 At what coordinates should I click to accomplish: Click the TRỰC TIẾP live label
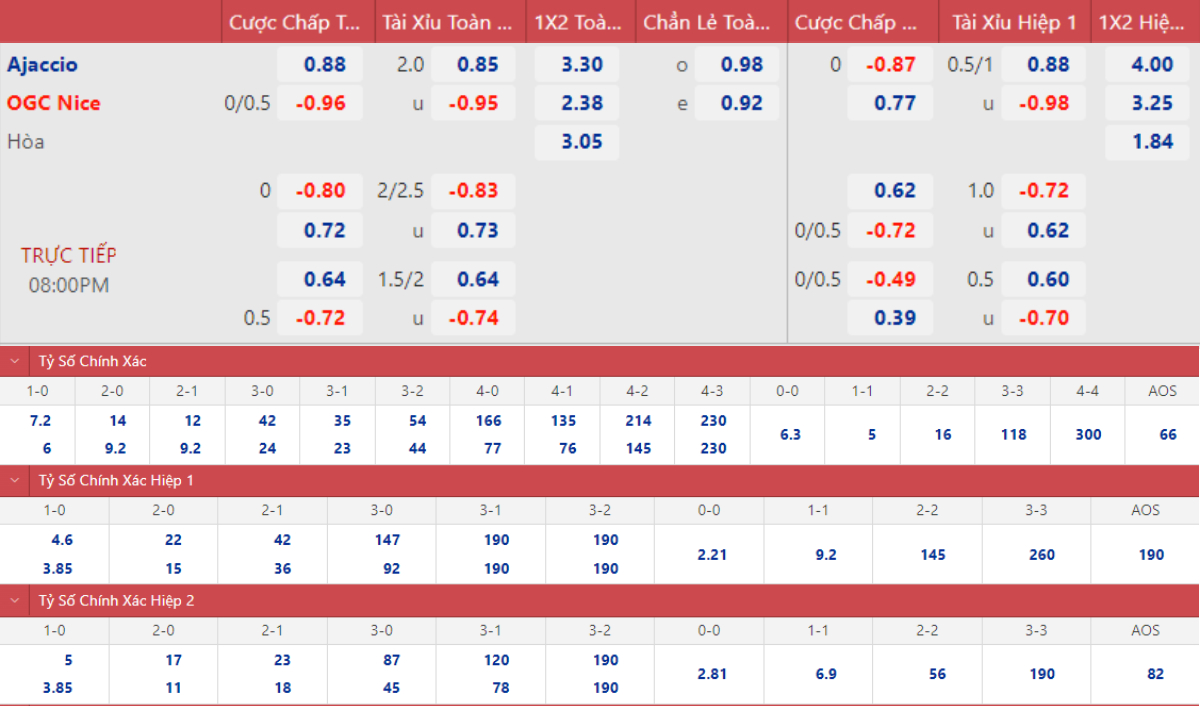coord(68,256)
